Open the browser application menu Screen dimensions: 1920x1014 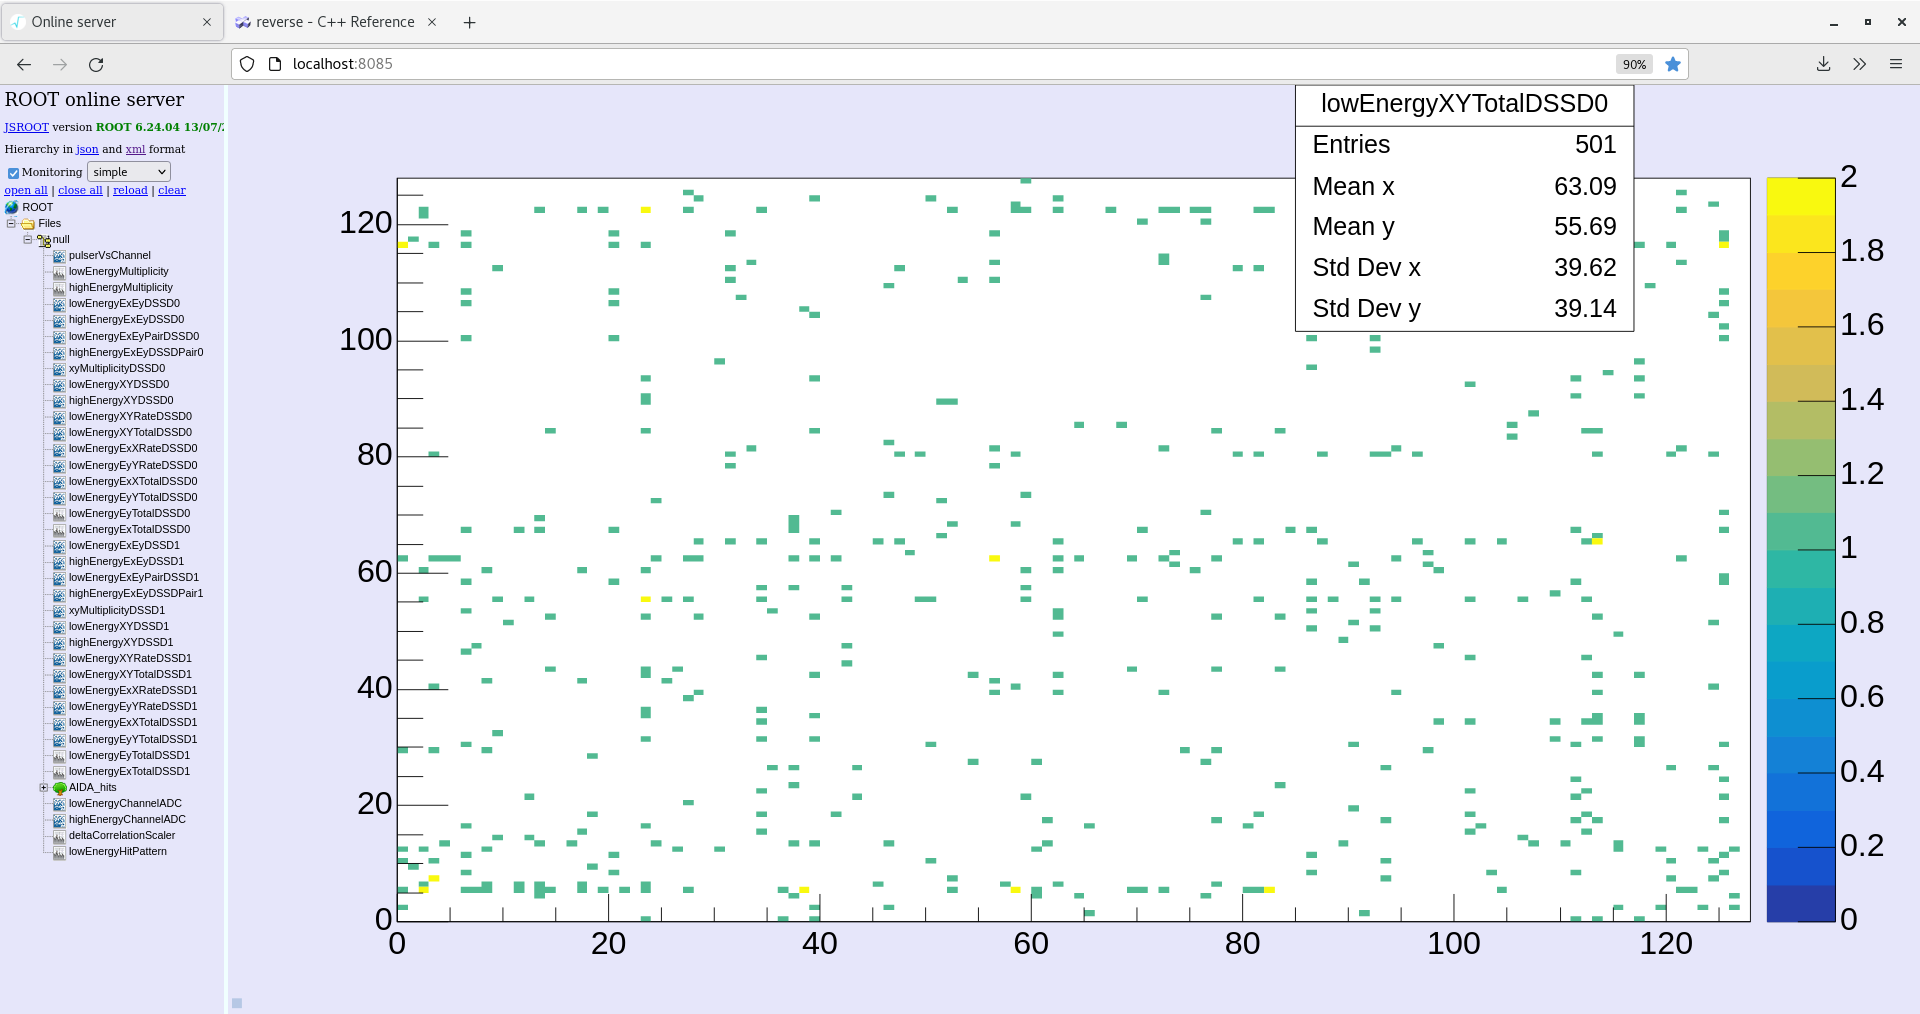click(x=1896, y=64)
